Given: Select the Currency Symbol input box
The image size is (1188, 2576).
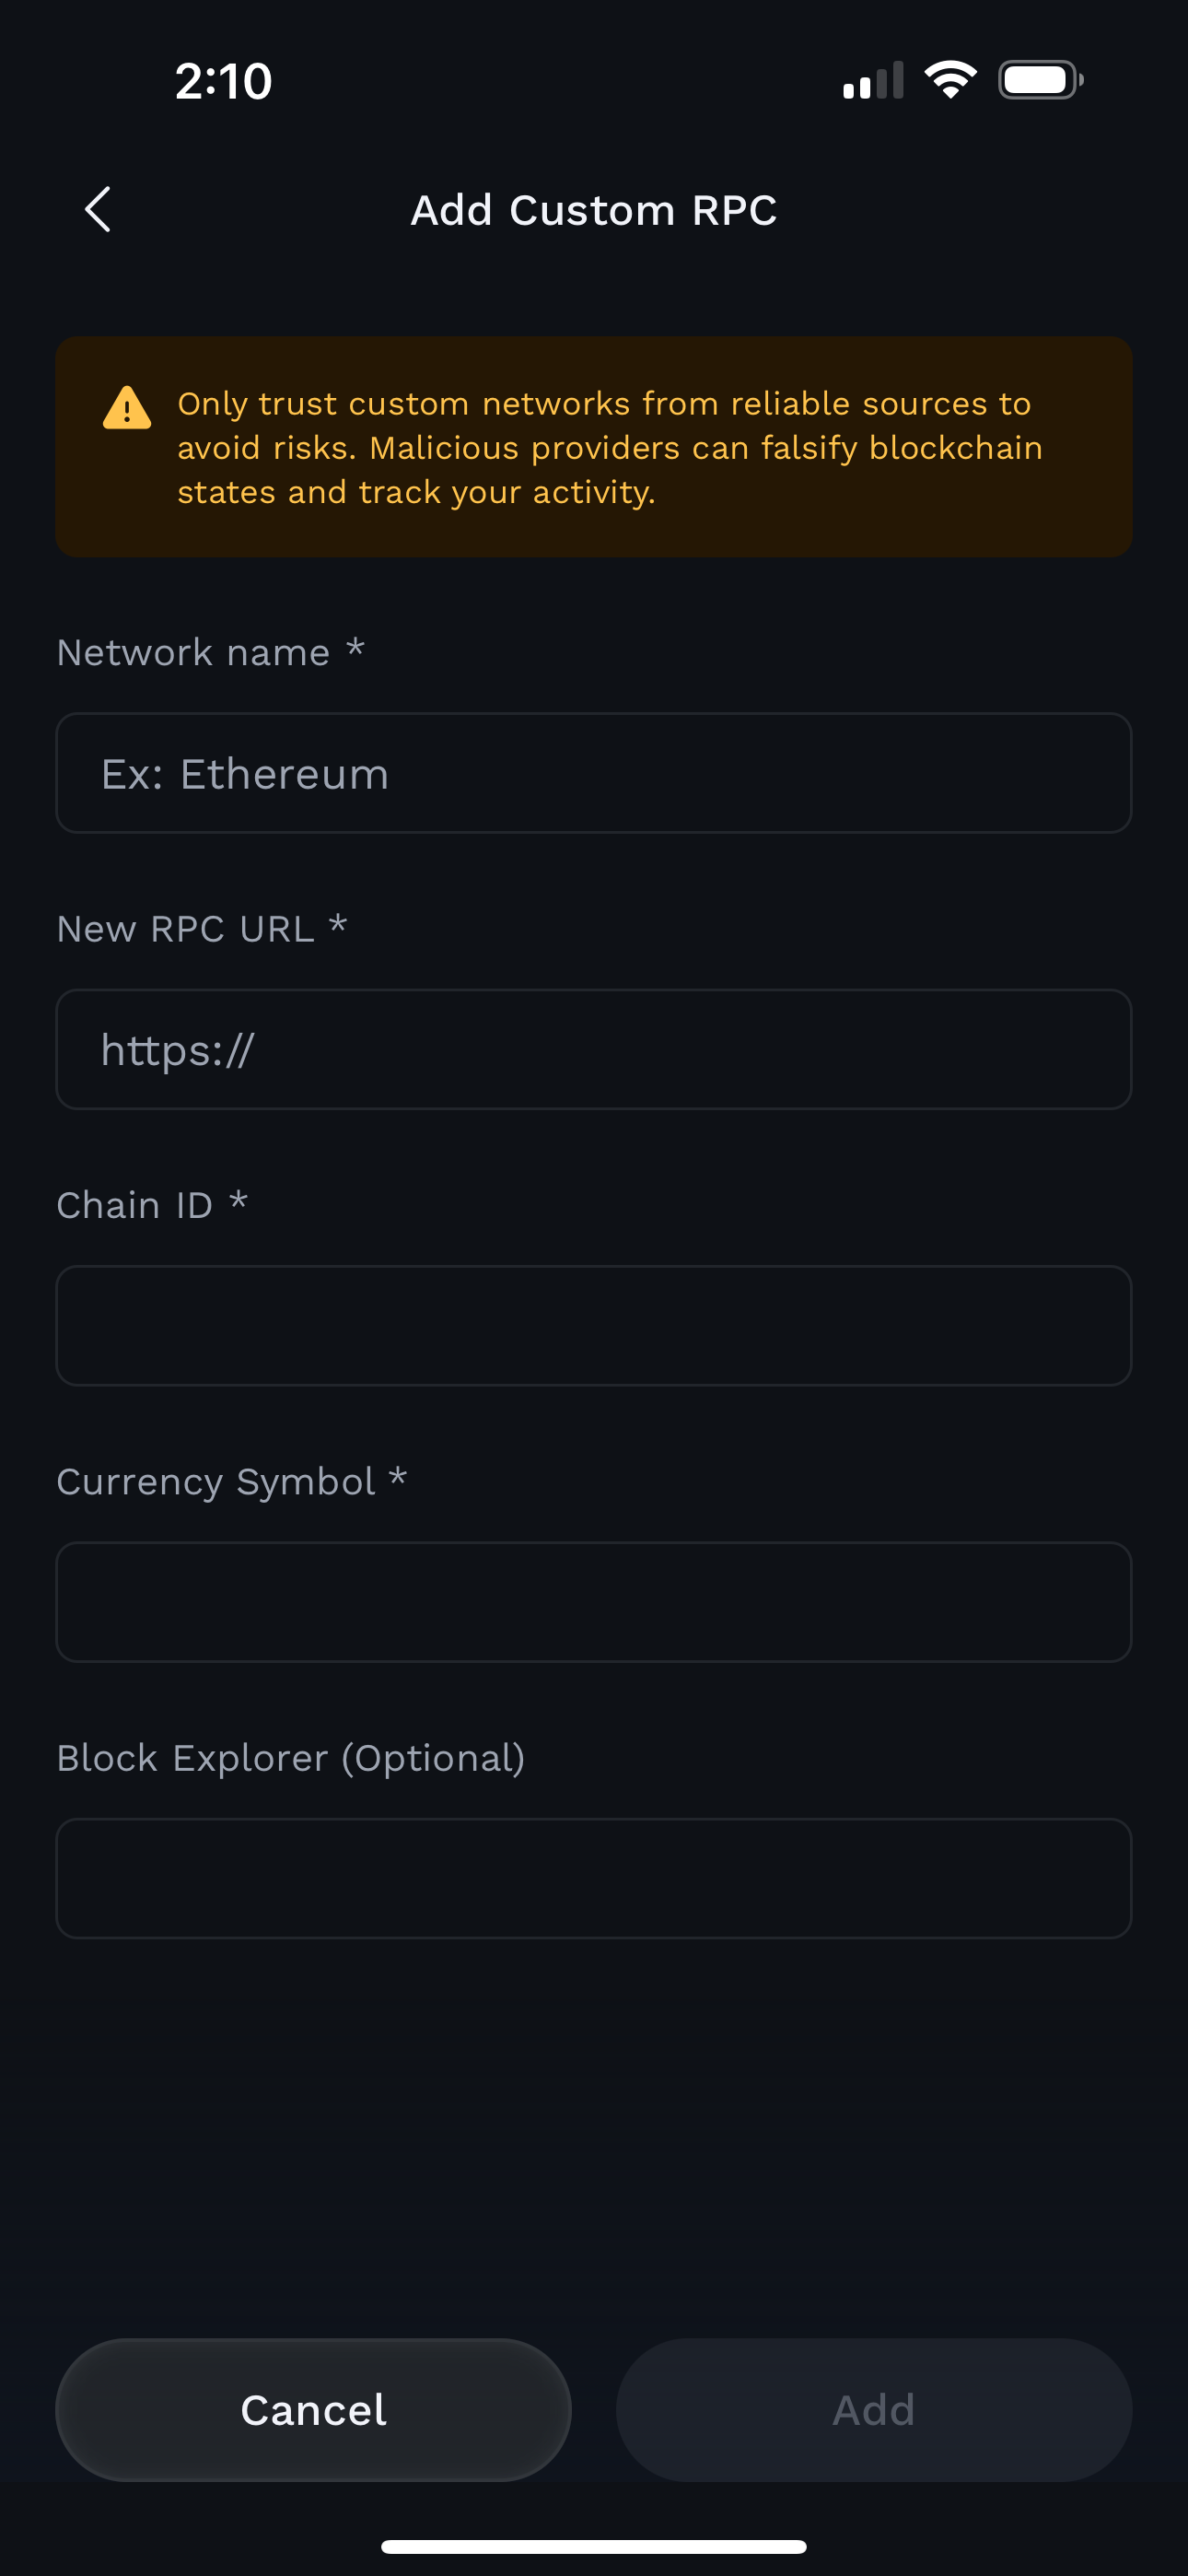Looking at the screenshot, I should (594, 1602).
